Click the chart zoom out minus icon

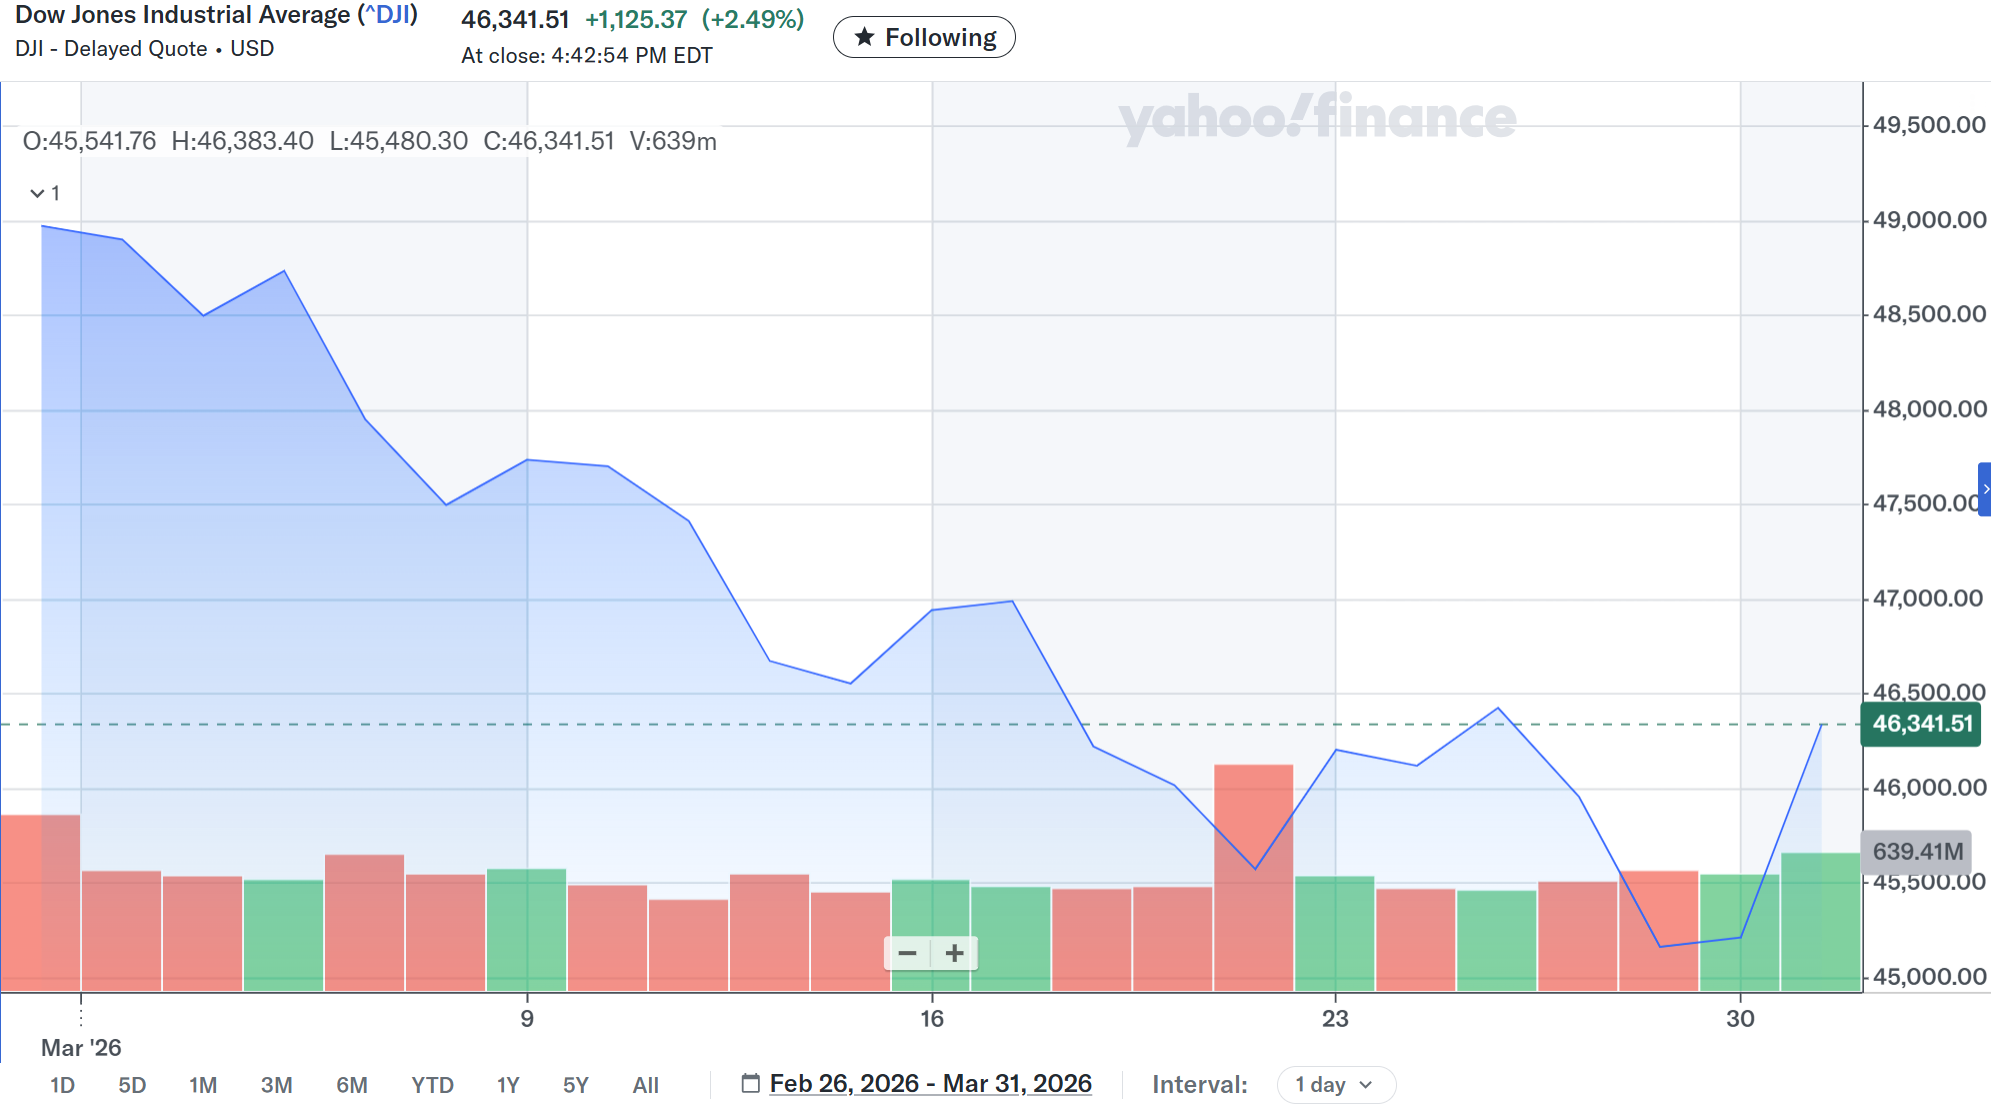click(x=907, y=953)
